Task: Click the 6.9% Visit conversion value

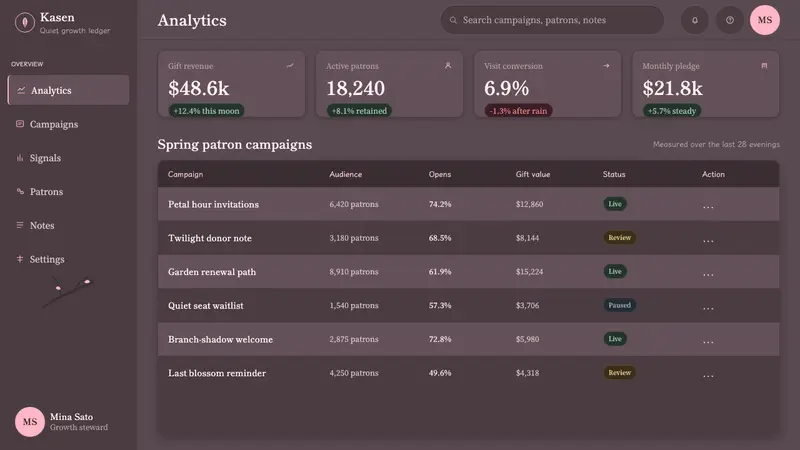Action: (507, 88)
